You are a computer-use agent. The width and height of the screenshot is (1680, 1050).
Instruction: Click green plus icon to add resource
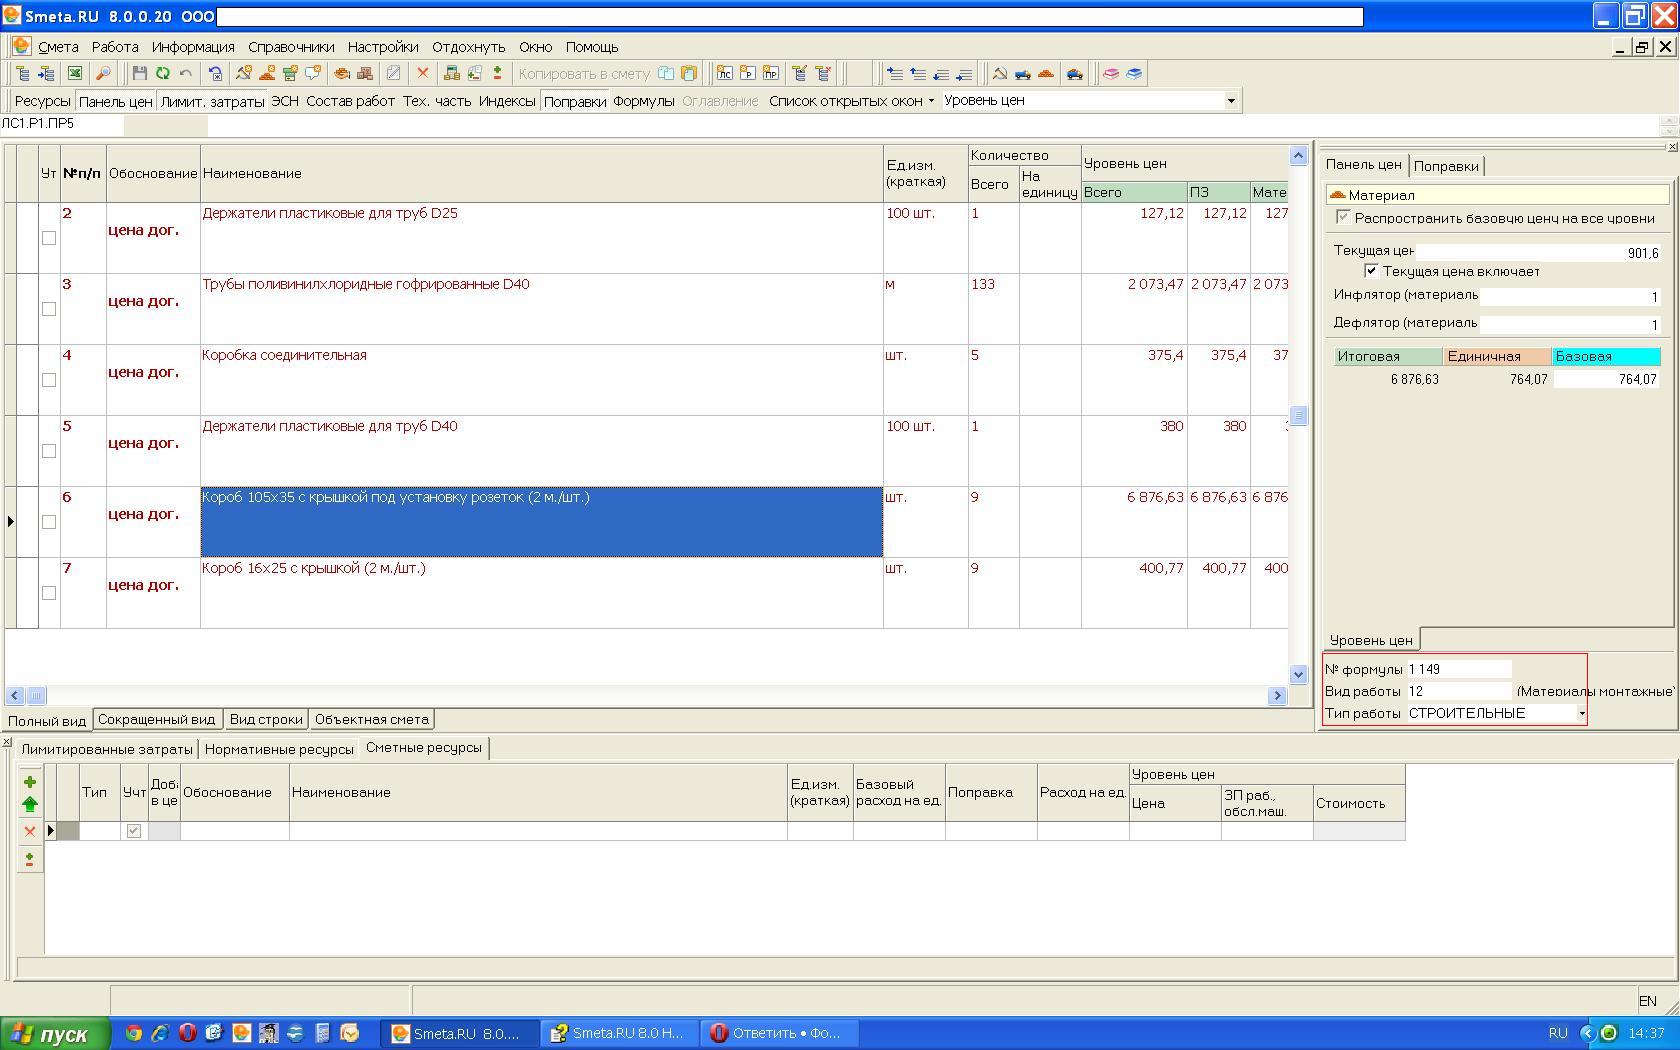[29, 782]
